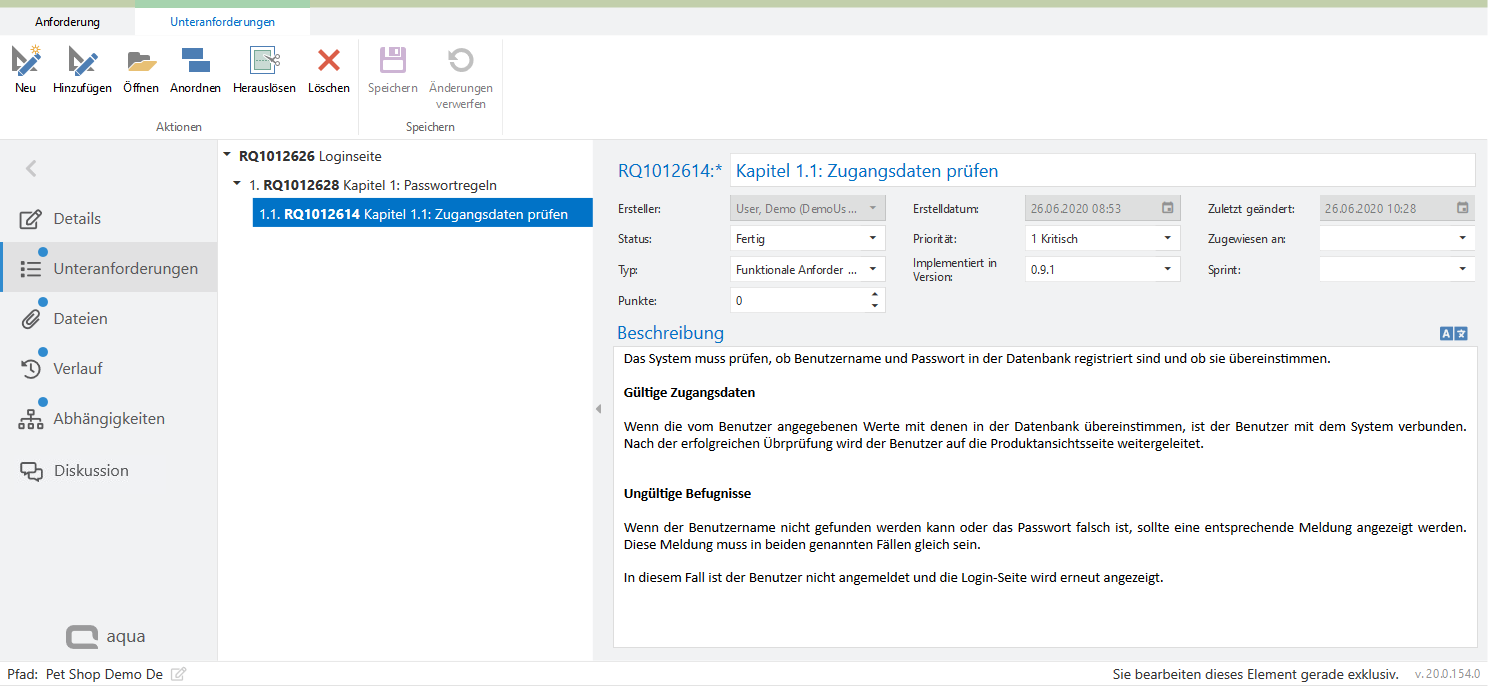
Task: Click the Herauslösen icon
Action: 264,62
